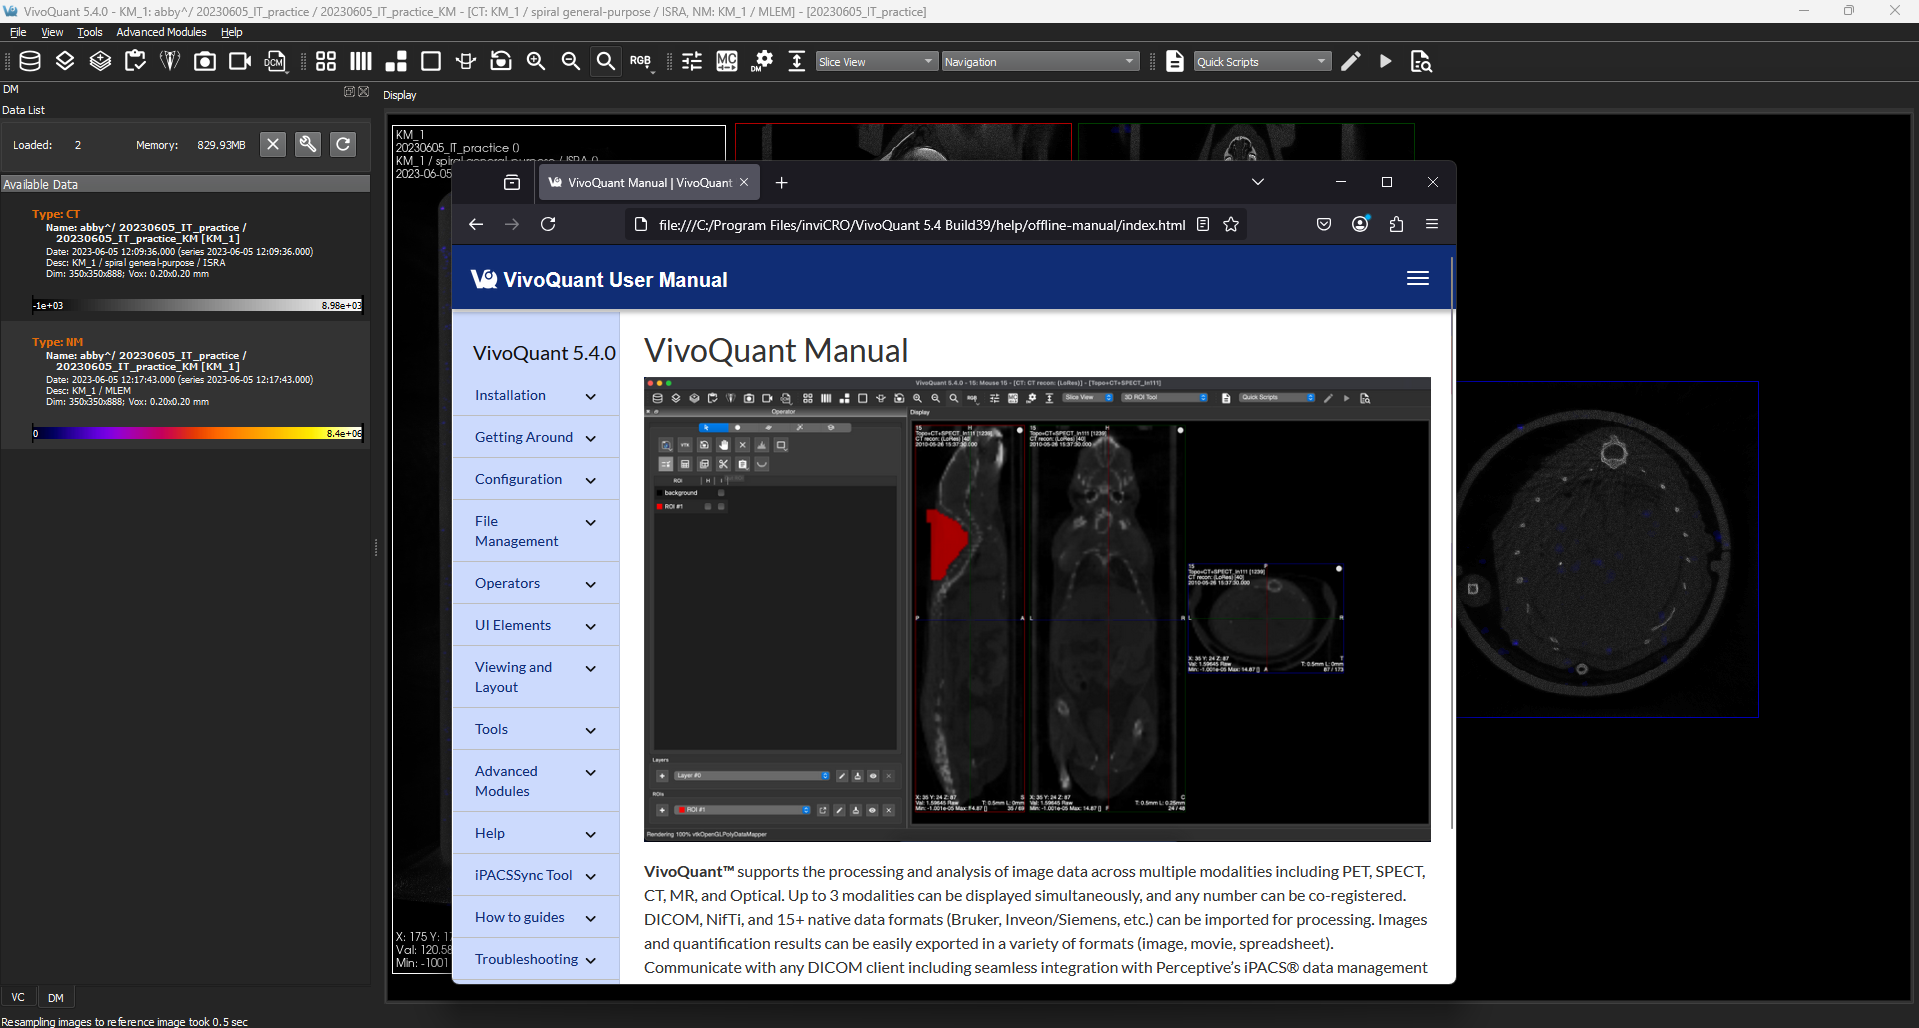Reload the manual page in browser
Image resolution: width=1919 pixels, height=1028 pixels.
point(548,224)
